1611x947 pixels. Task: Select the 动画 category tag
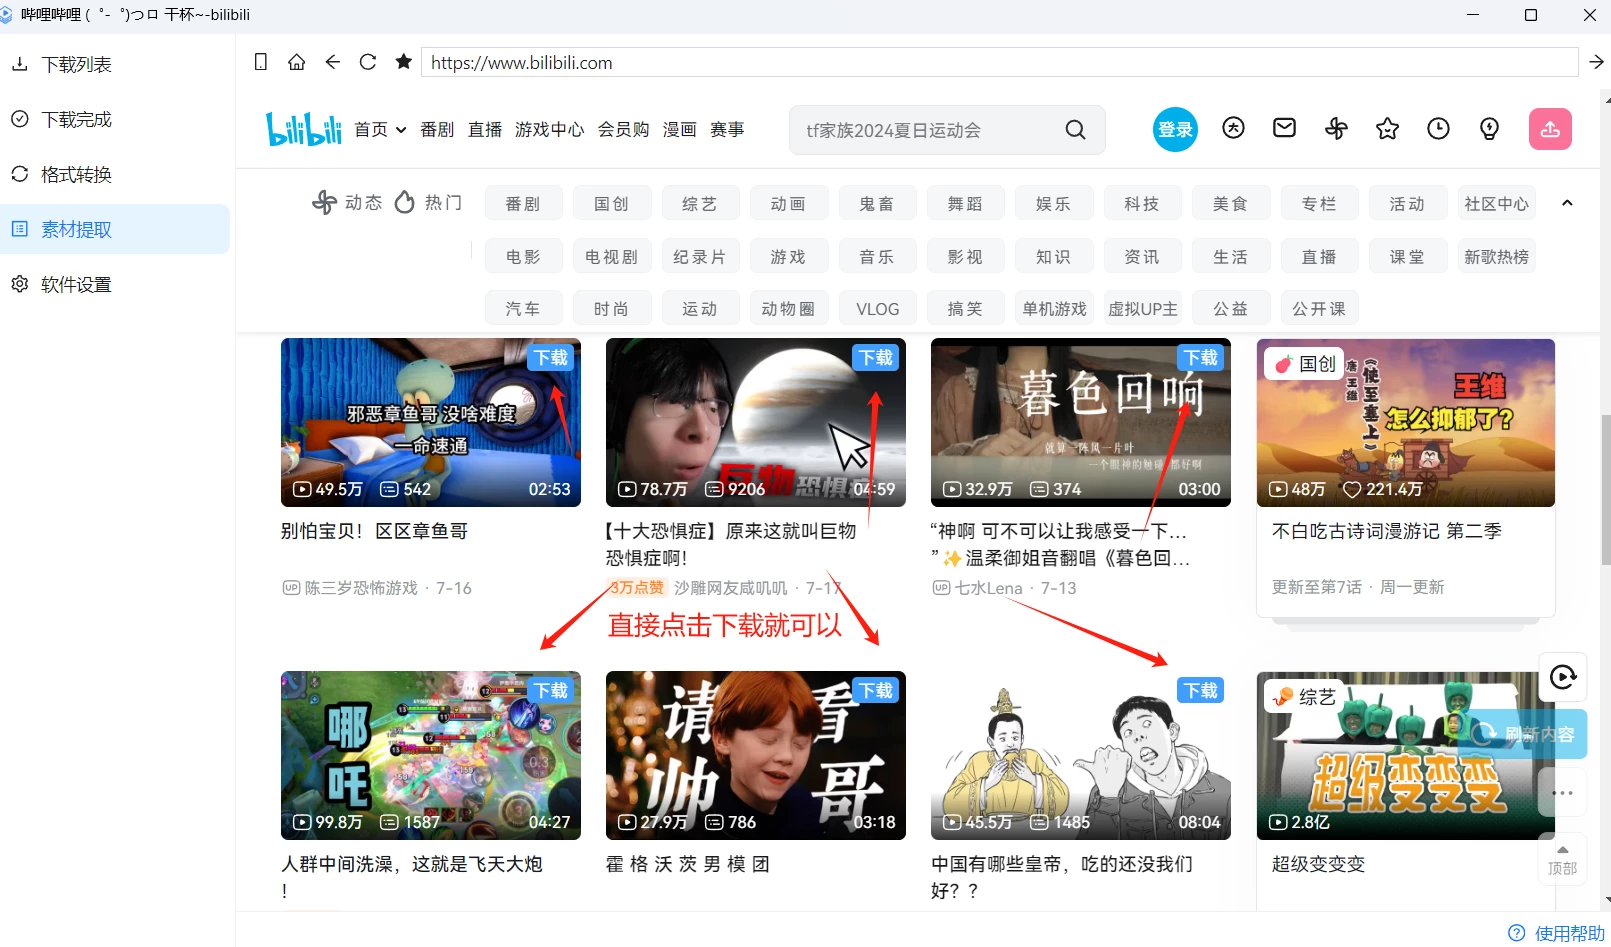[x=788, y=203]
